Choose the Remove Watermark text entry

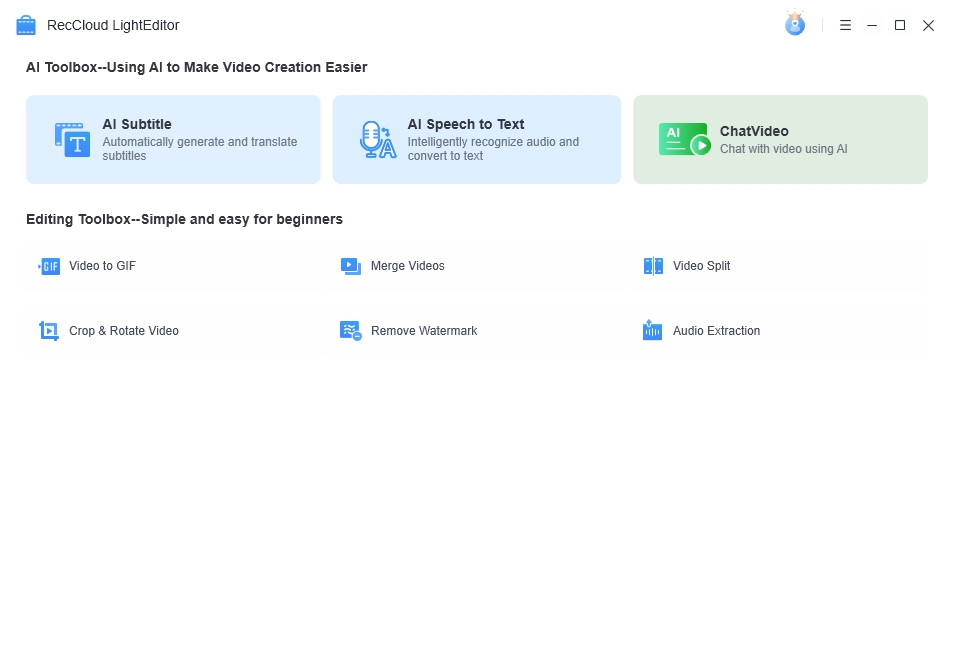pyautogui.click(x=424, y=331)
